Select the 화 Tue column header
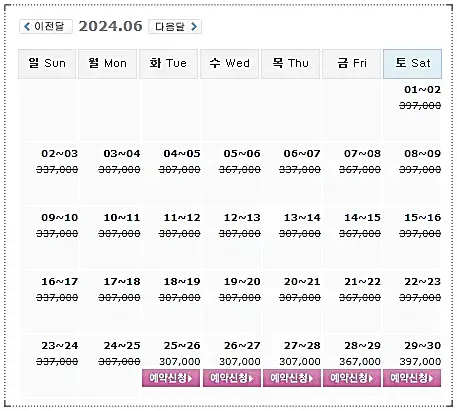 [168, 64]
